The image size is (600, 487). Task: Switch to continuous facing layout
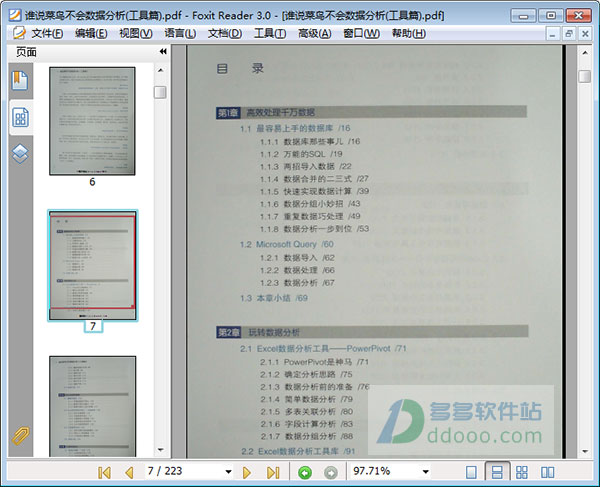522,472
